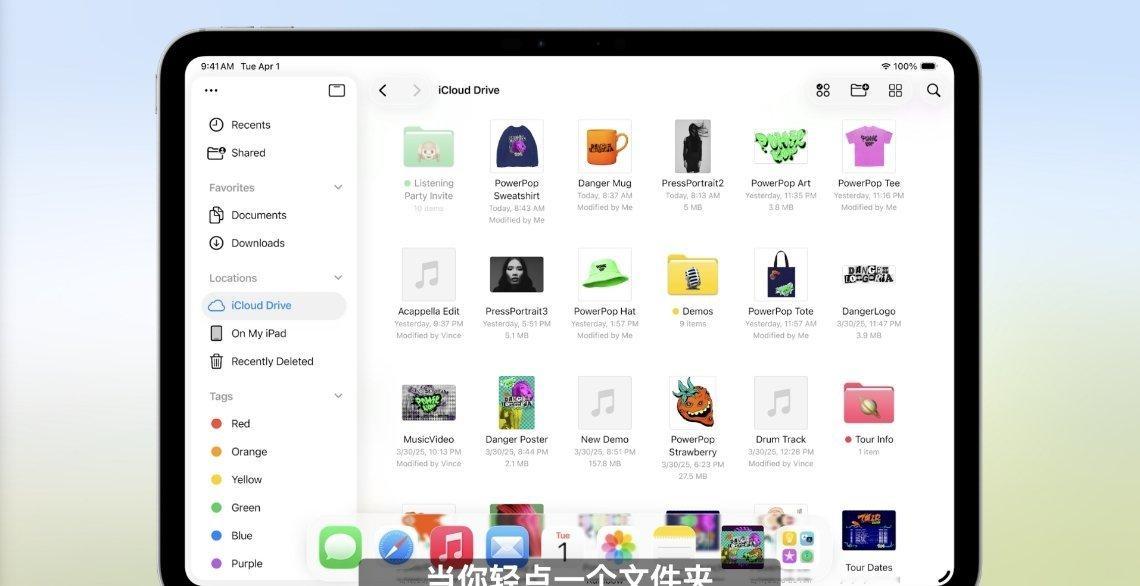This screenshot has height=586, width=1140.
Task: Open Recently Deleted in sidebar
Action: pyautogui.click(x=274, y=361)
